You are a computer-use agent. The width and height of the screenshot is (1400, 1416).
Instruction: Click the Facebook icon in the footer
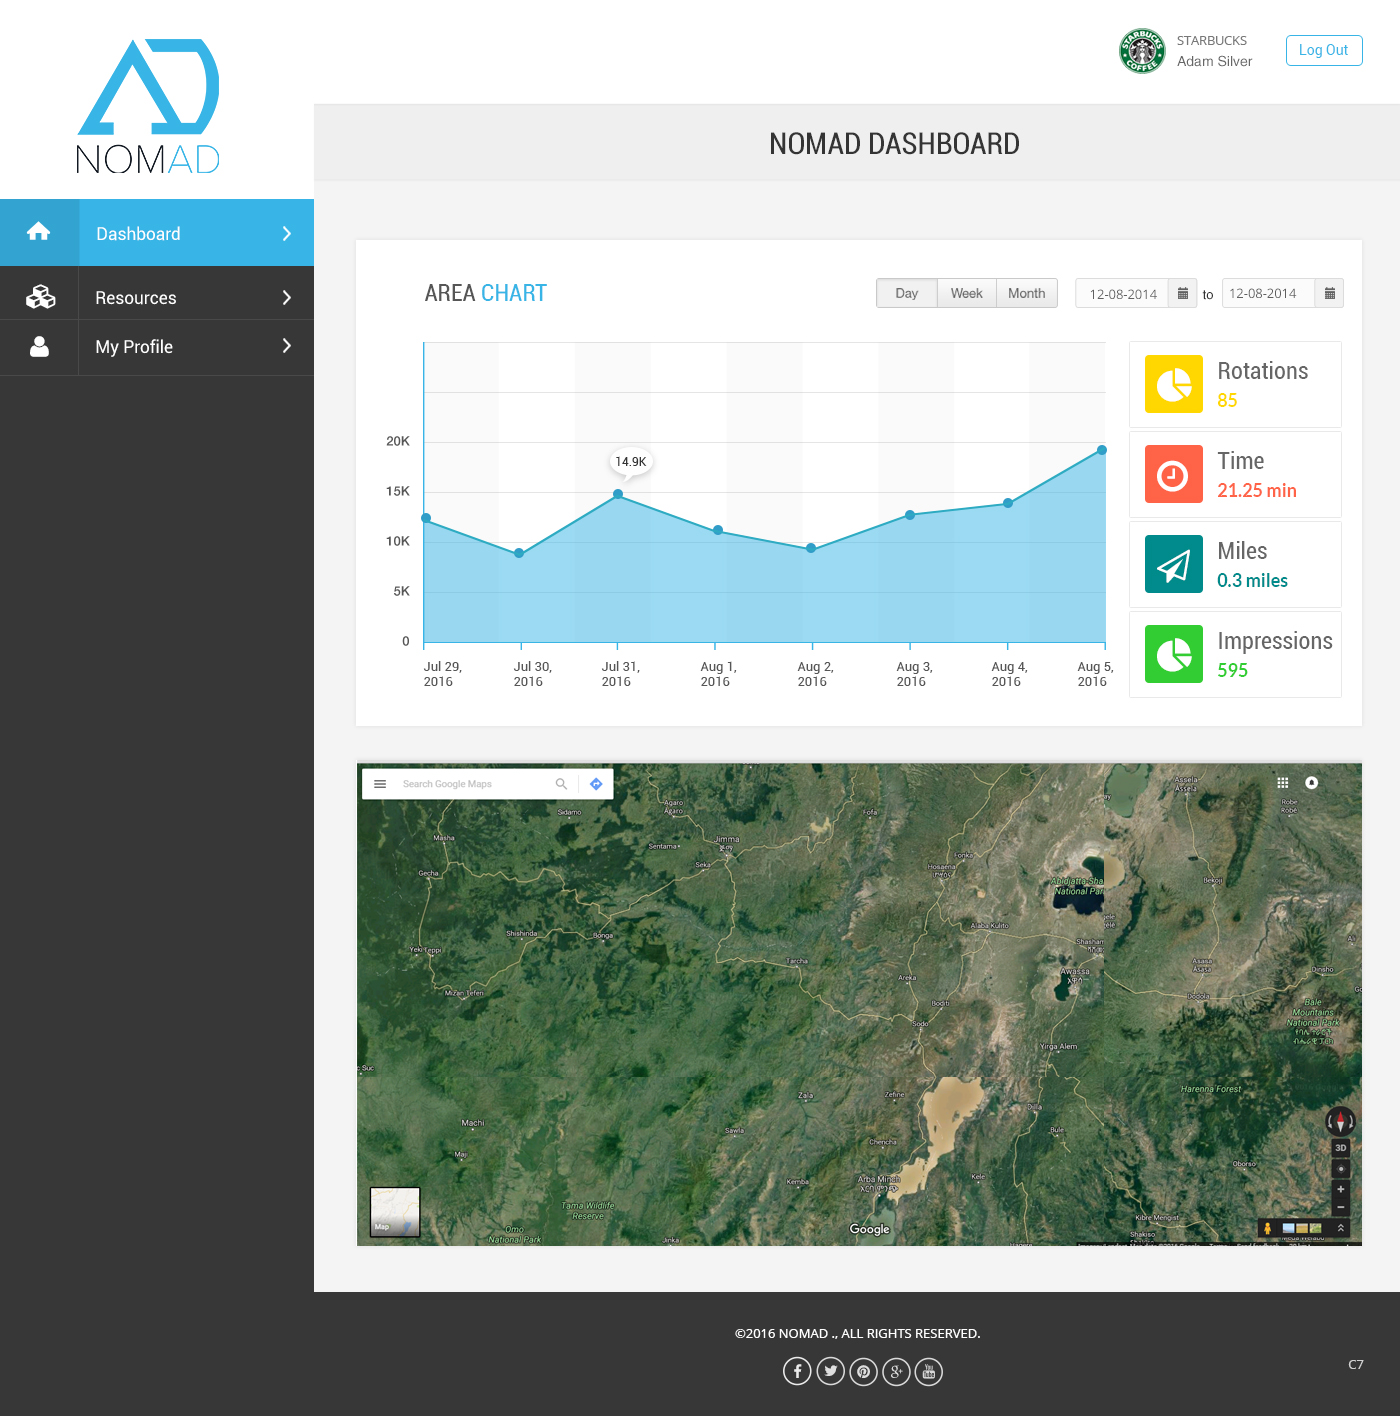coord(797,1371)
